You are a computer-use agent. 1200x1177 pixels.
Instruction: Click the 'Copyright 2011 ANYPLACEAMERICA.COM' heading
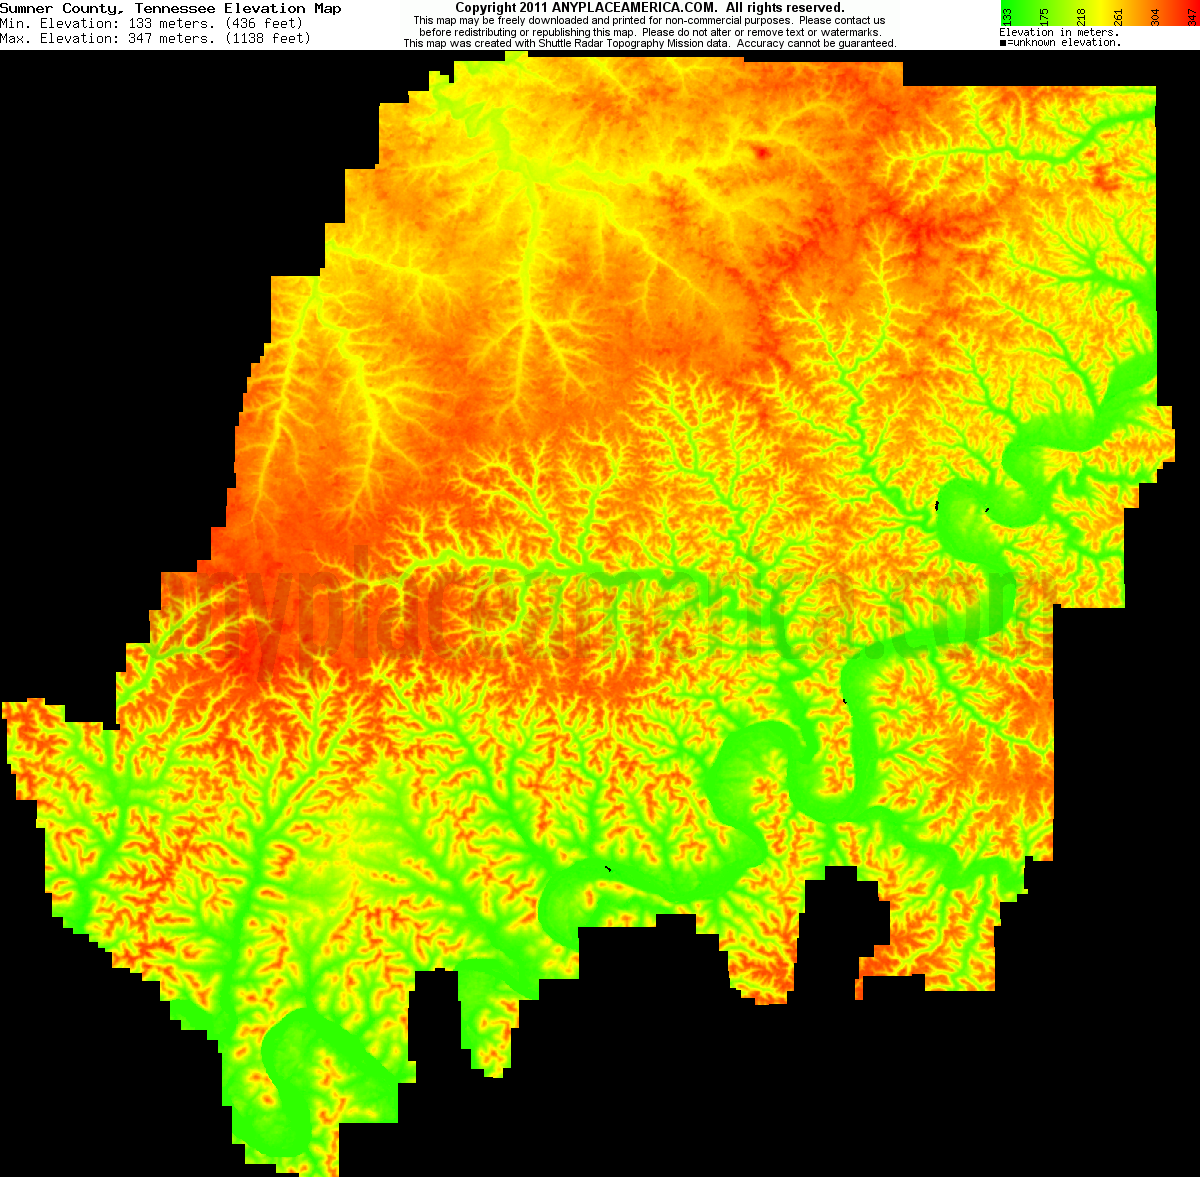tap(650, 8)
